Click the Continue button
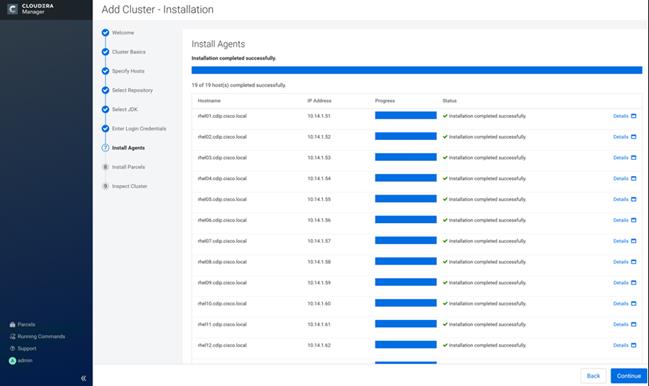 [x=628, y=376]
